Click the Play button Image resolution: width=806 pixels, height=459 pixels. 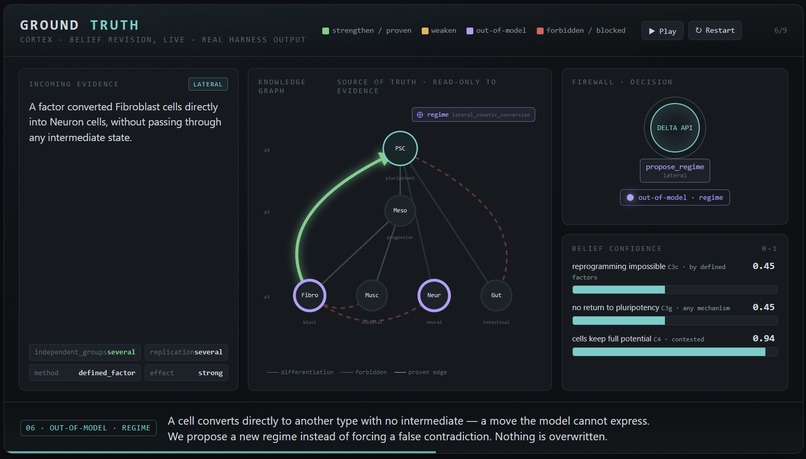(x=662, y=31)
